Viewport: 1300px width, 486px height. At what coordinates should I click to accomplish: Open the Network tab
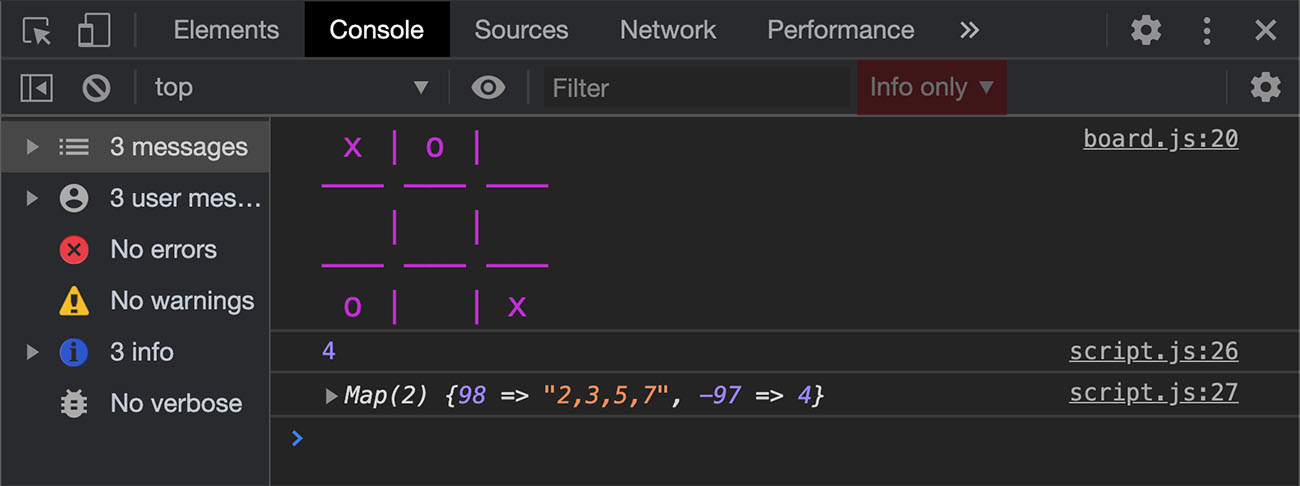pos(668,30)
